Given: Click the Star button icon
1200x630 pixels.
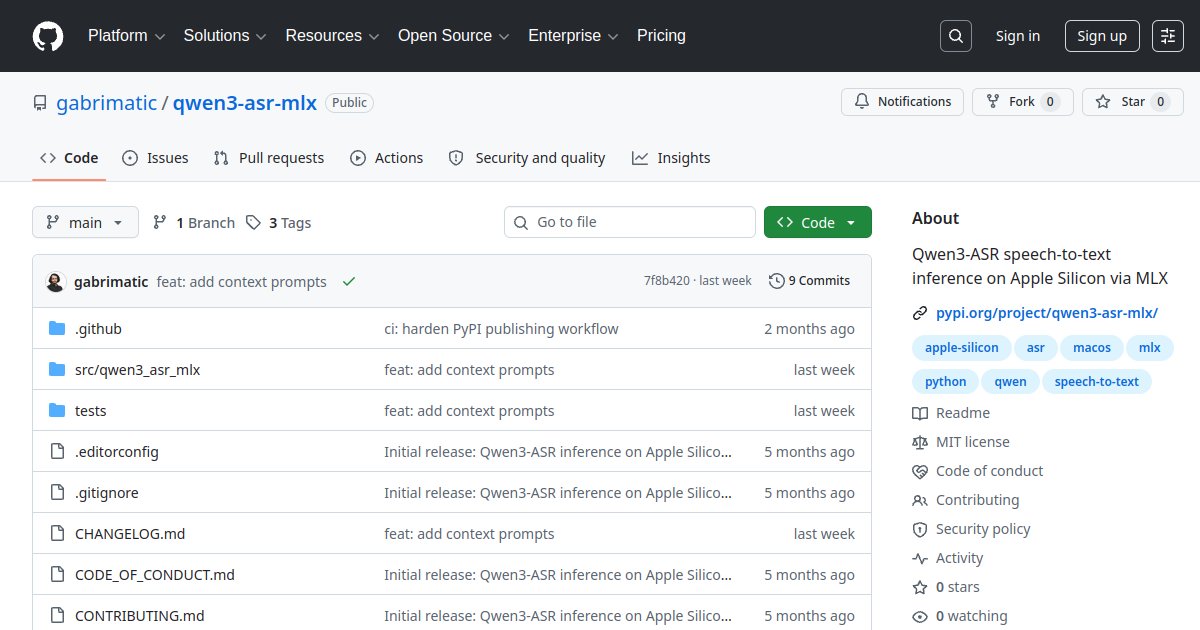Looking at the screenshot, I should click(1103, 102).
